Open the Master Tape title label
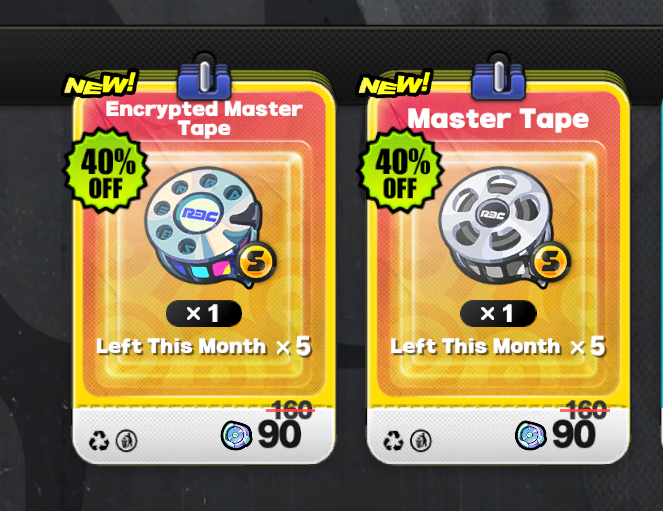 (x=498, y=118)
